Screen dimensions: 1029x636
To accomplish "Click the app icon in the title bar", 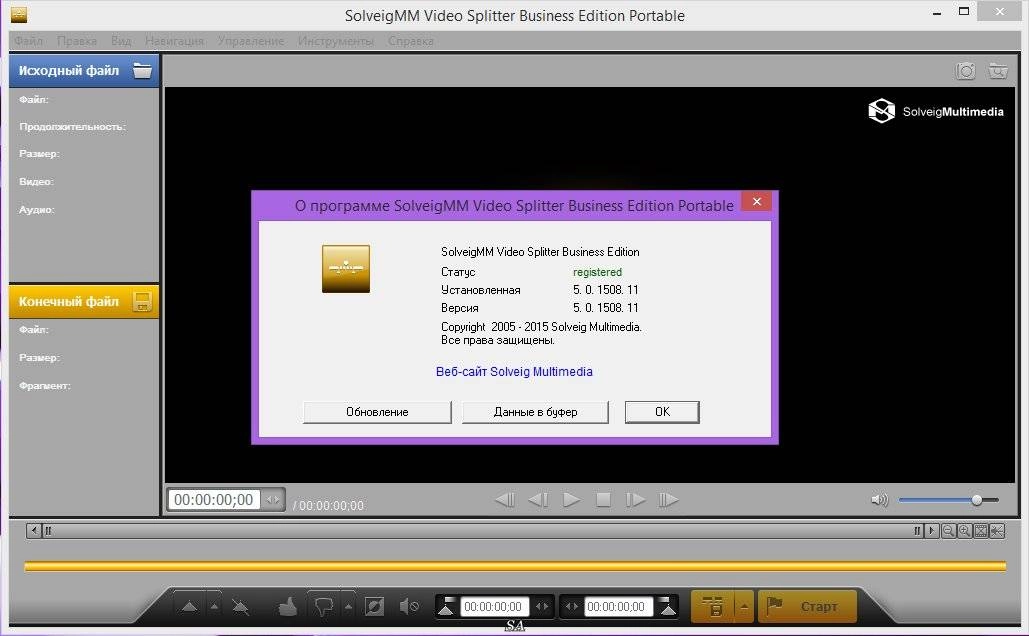I will coord(19,14).
